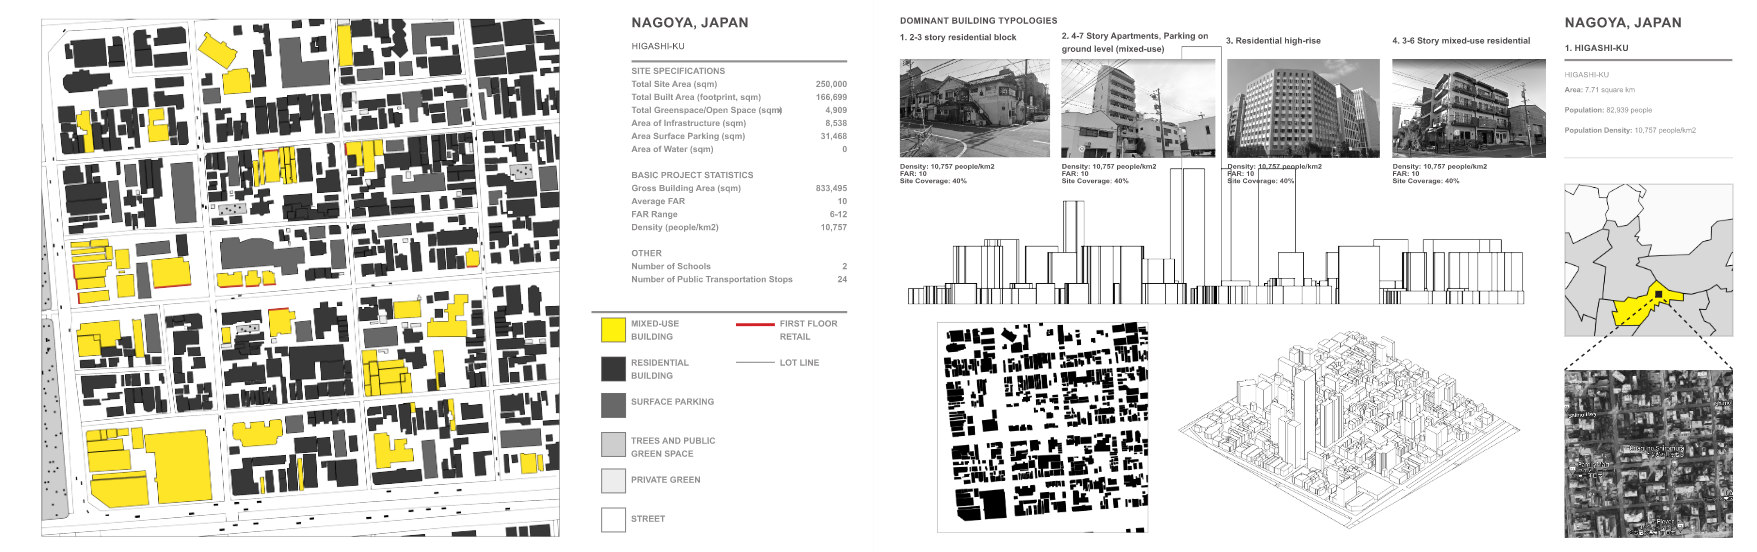Click the 'SURFACE PARKING' legend label
1757x552 pixels.
pyautogui.click(x=672, y=402)
